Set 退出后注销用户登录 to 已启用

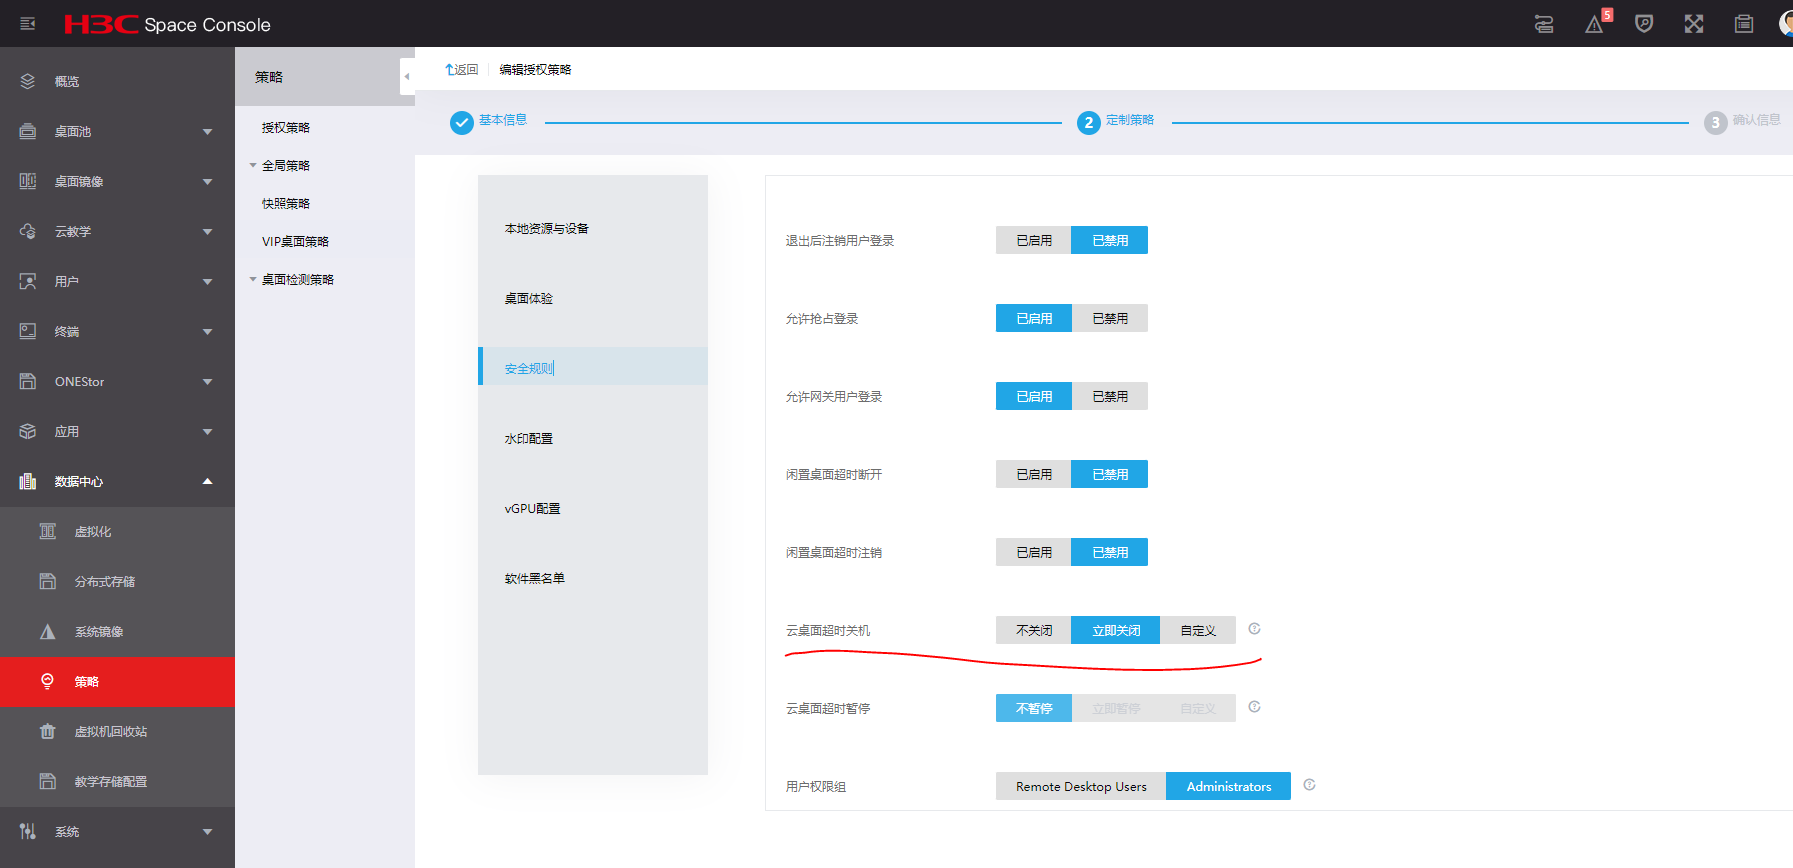tap(1034, 240)
